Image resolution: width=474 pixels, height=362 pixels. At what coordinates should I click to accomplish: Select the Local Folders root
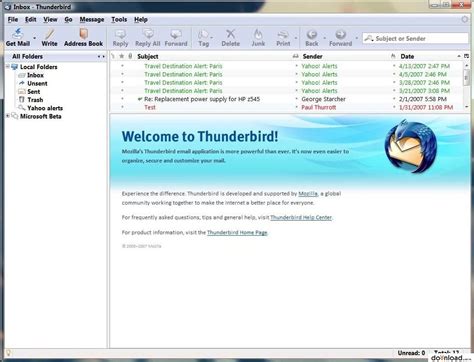(x=38, y=67)
